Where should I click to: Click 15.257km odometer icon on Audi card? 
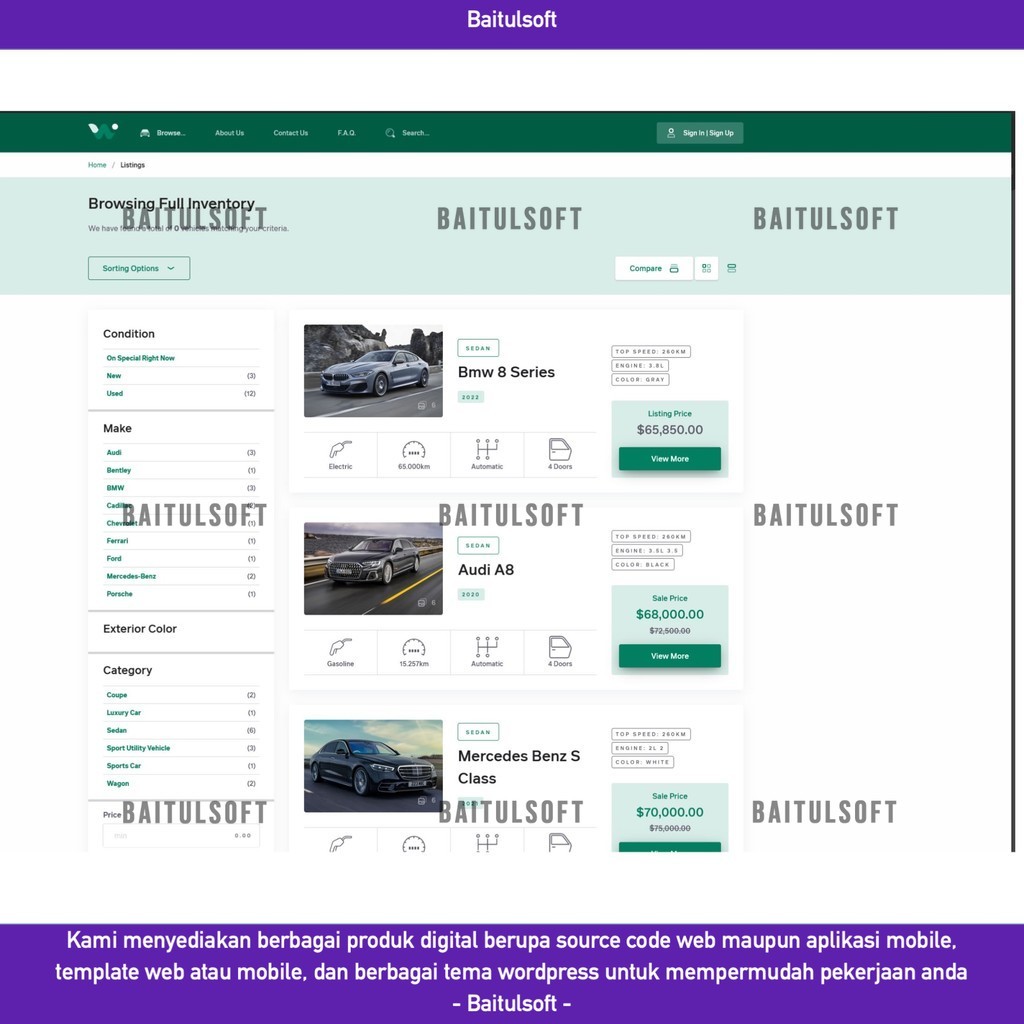click(413, 647)
